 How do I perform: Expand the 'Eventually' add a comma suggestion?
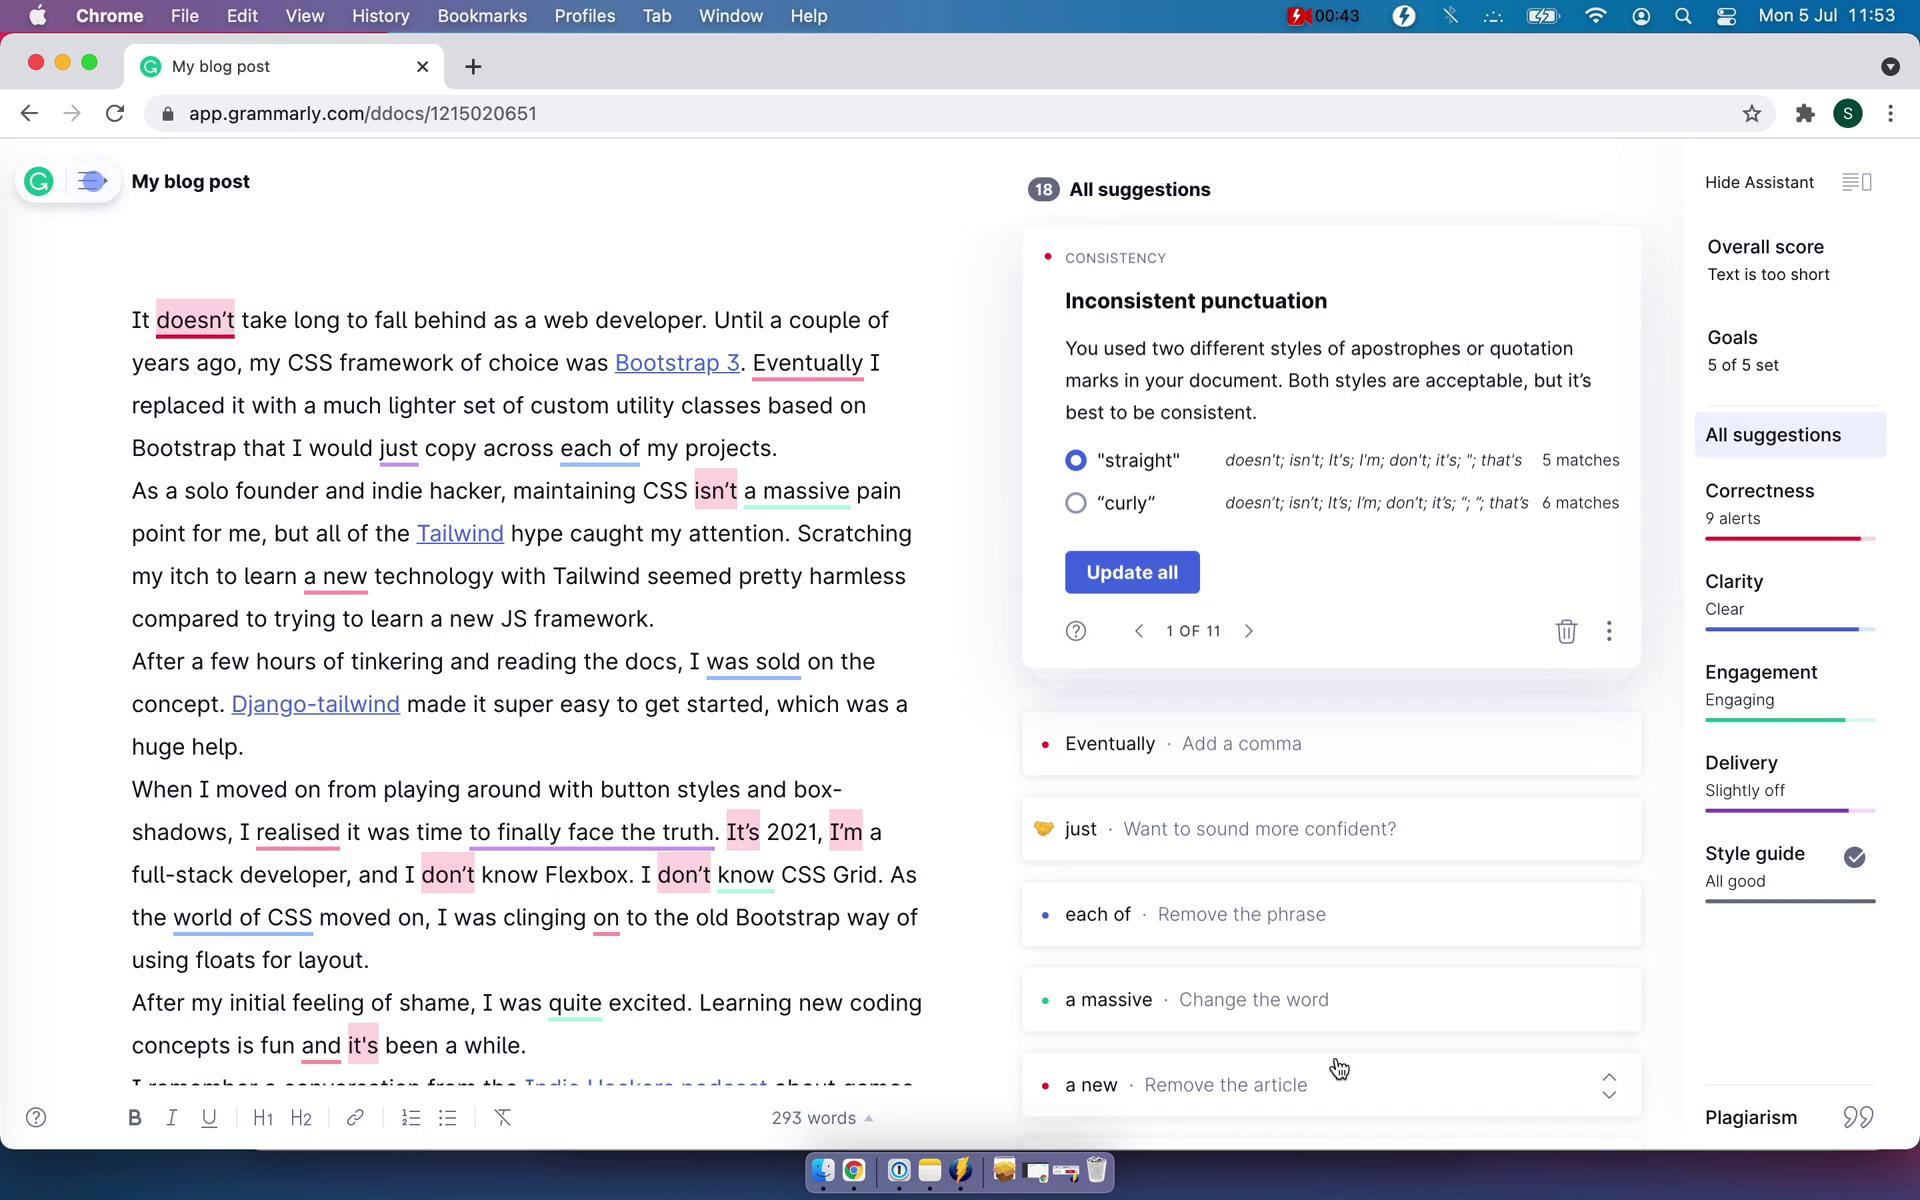tap(1331, 744)
